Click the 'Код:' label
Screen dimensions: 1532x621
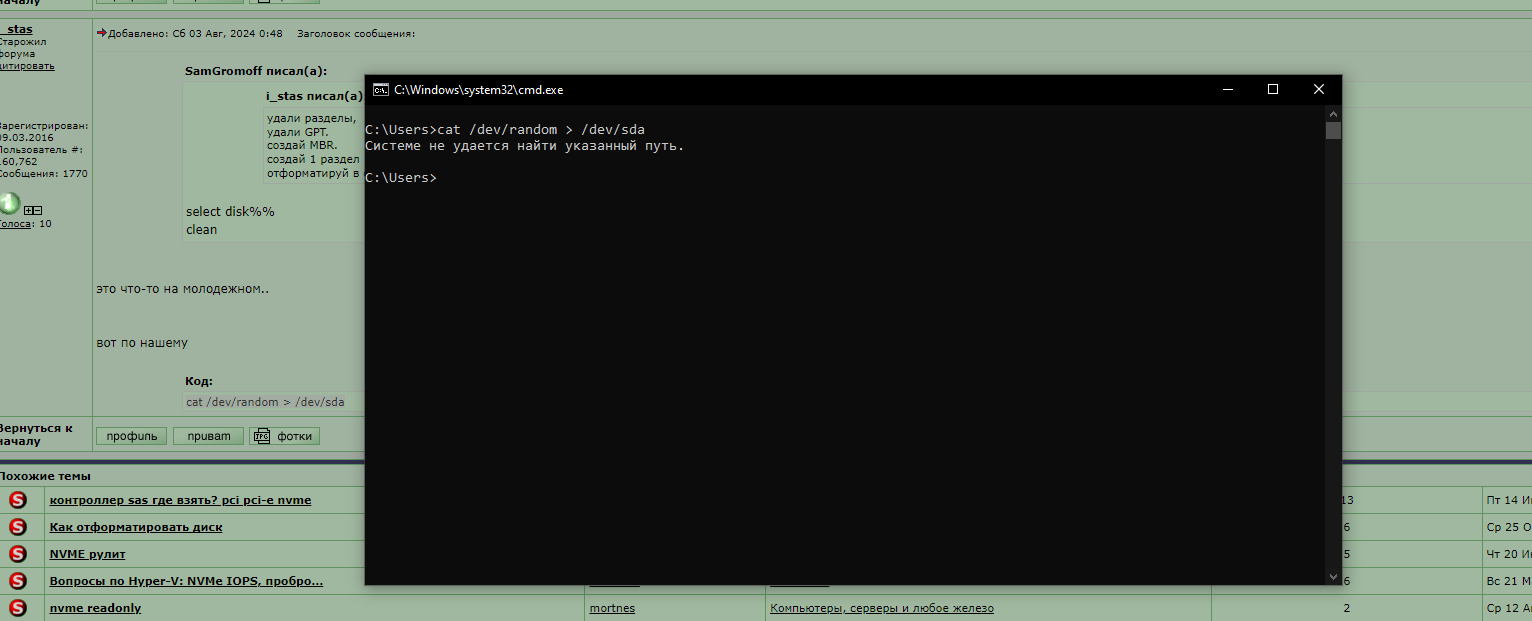(199, 381)
